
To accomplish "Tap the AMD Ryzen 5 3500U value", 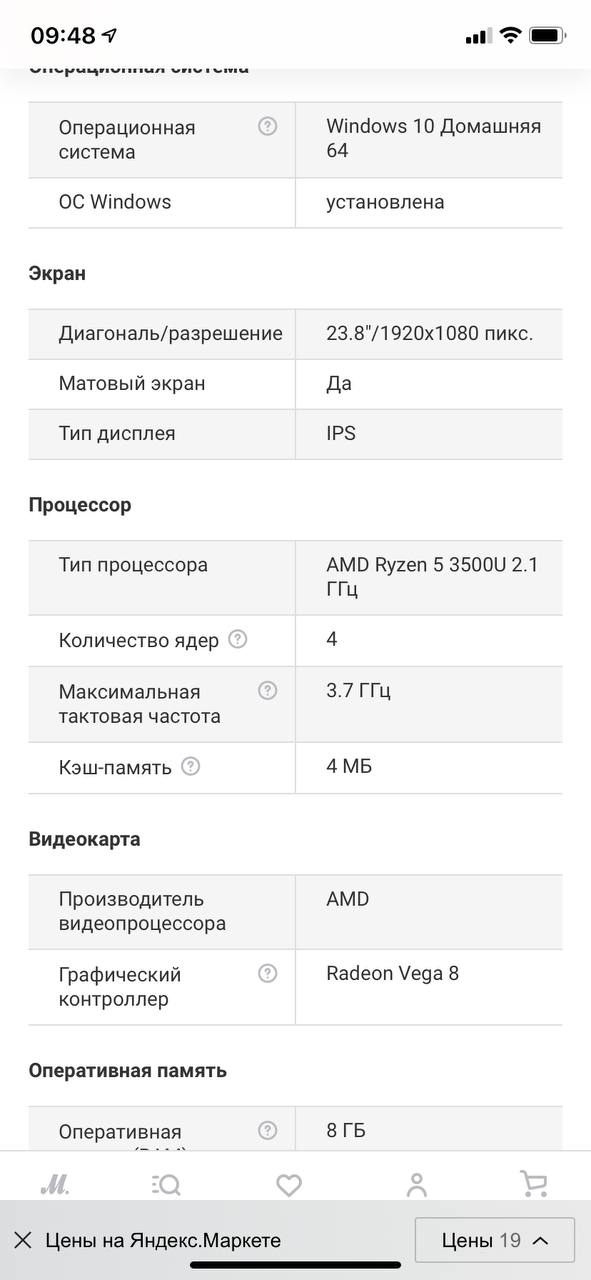I will [432, 577].
